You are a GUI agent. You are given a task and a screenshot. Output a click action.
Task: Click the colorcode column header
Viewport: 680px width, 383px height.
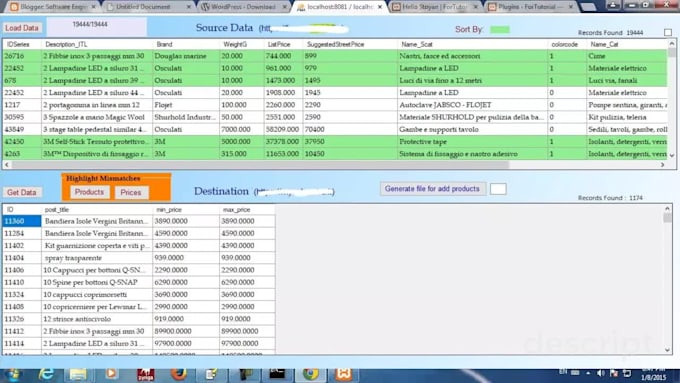[567, 44]
